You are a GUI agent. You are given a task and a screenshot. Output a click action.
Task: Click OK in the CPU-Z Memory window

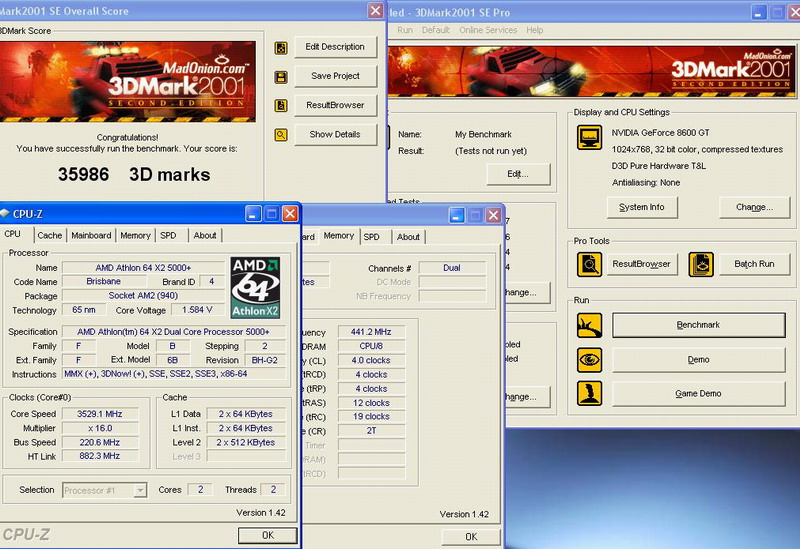pyautogui.click(x=471, y=537)
